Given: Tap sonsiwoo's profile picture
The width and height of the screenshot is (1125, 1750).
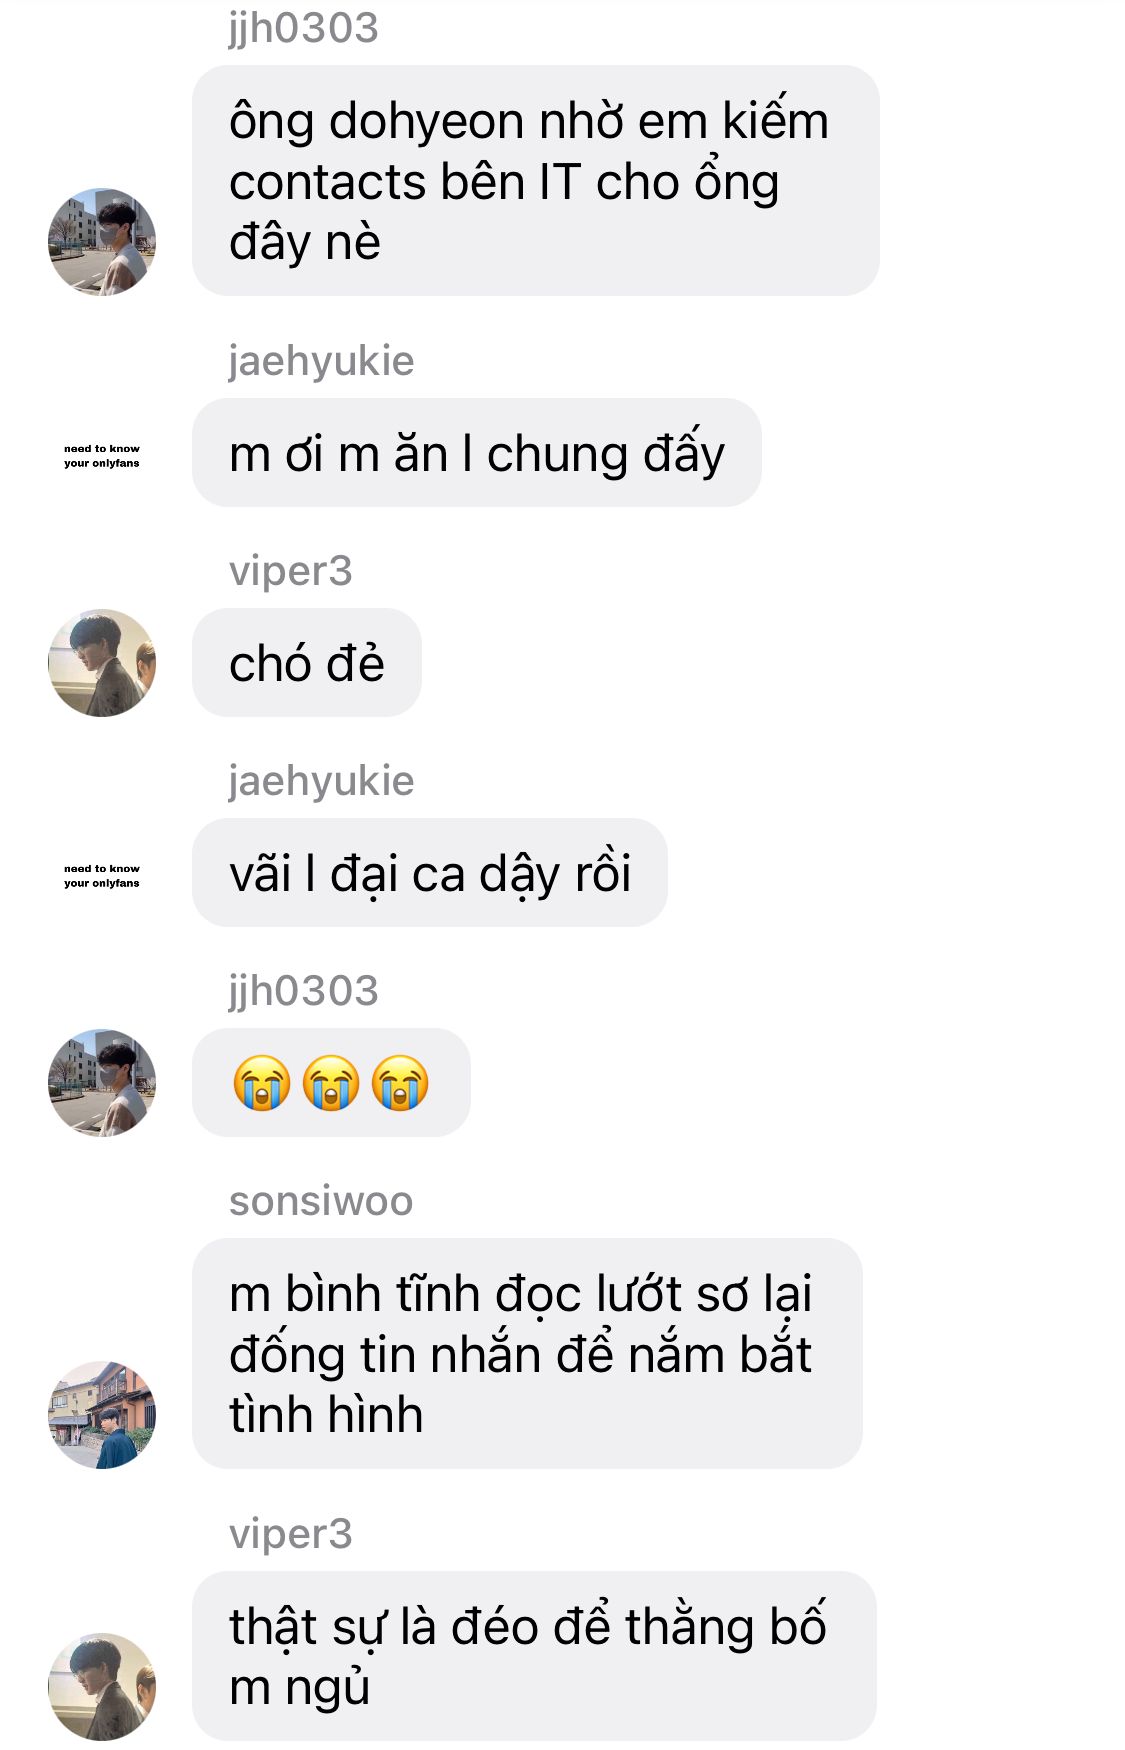Looking at the screenshot, I should click(x=102, y=1414).
